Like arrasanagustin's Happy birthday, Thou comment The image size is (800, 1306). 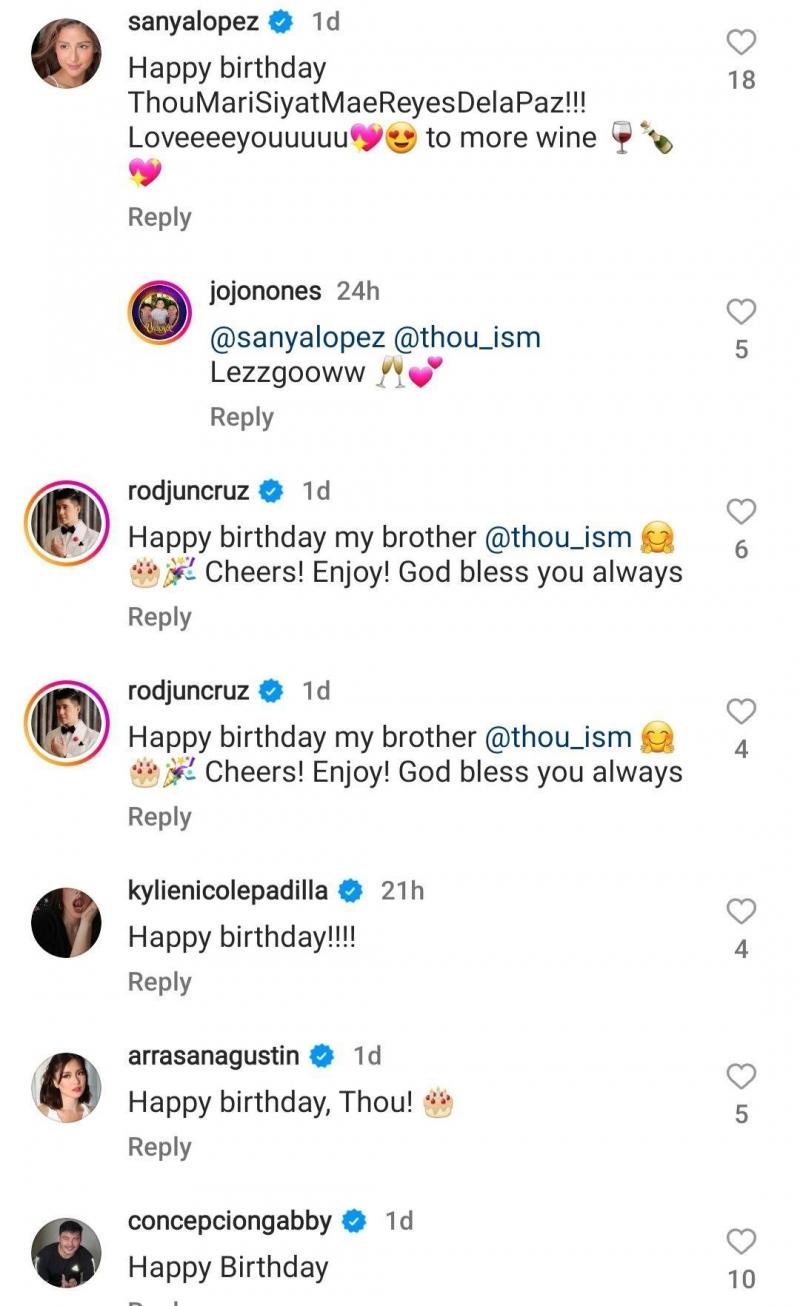(741, 1077)
